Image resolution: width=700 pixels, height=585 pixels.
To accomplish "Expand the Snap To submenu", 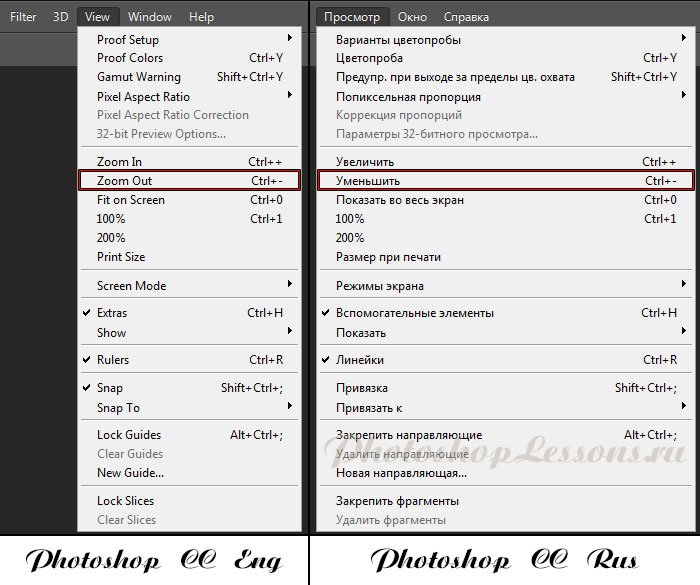I will click(x=189, y=408).
